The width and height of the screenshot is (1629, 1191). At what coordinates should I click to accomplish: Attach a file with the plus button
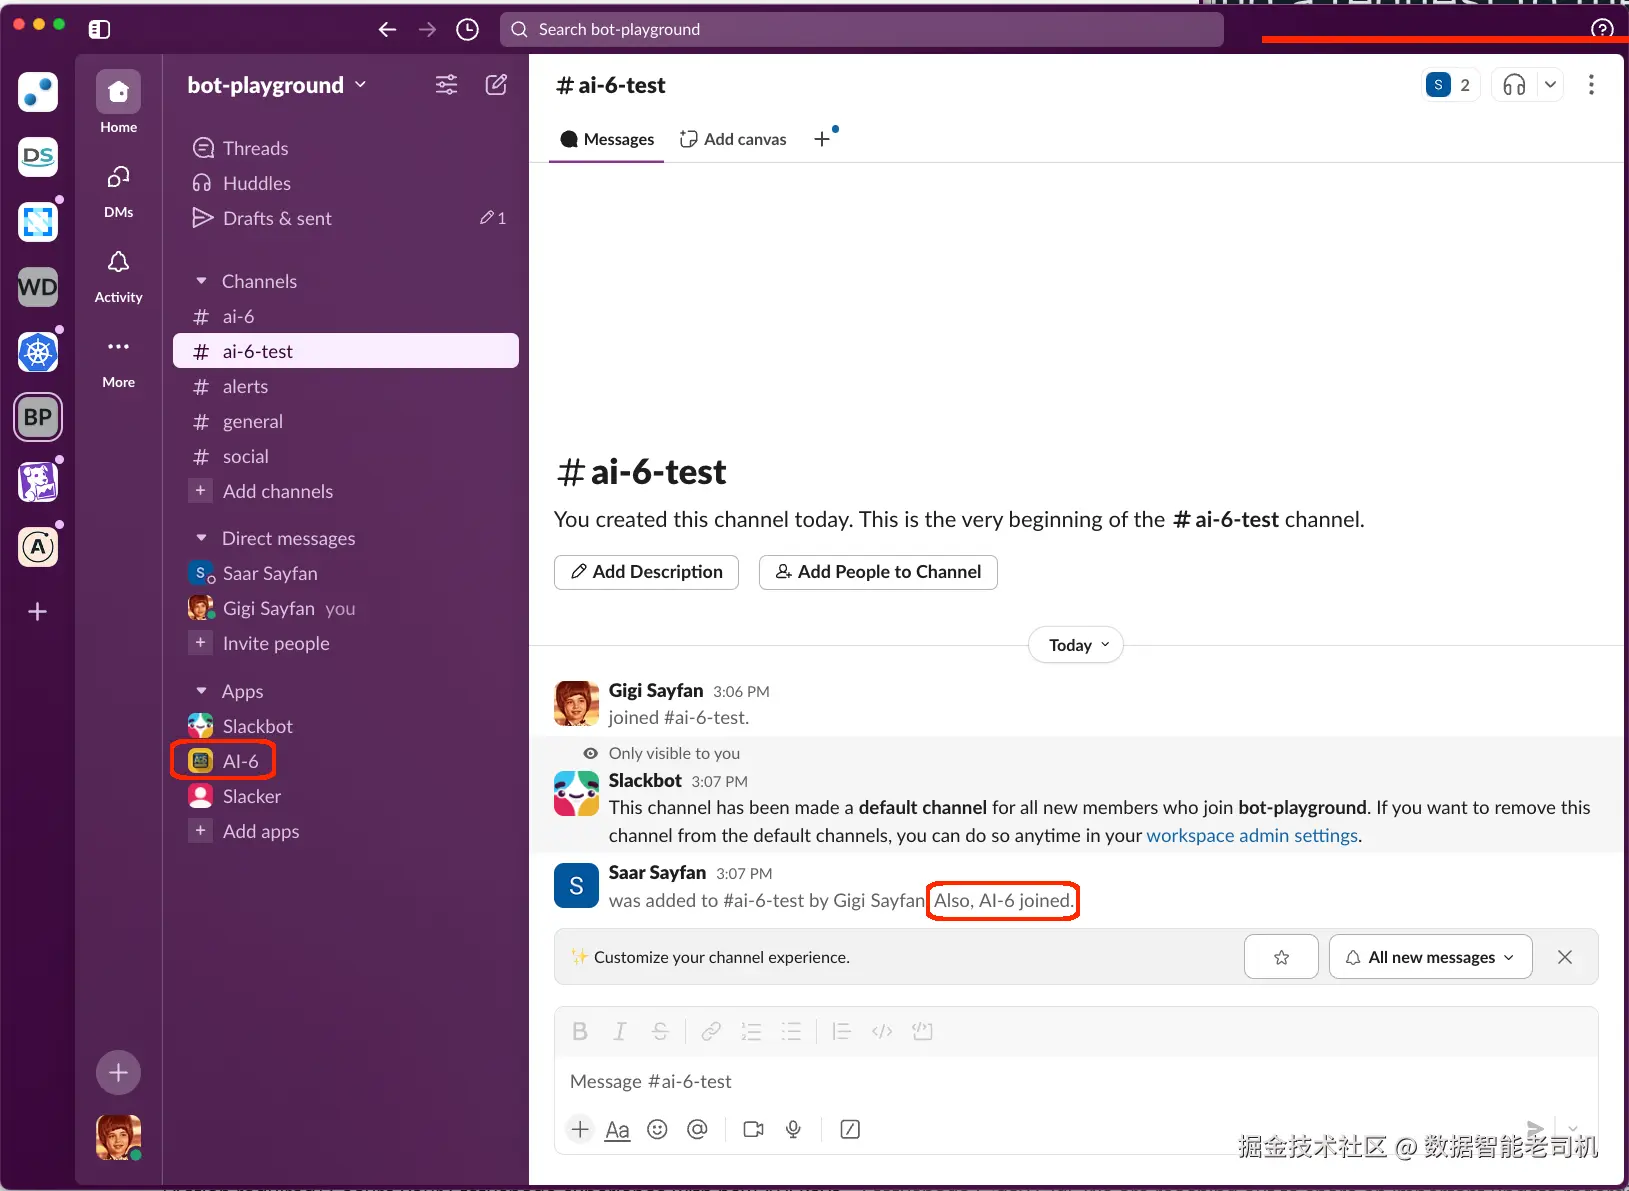click(580, 1129)
